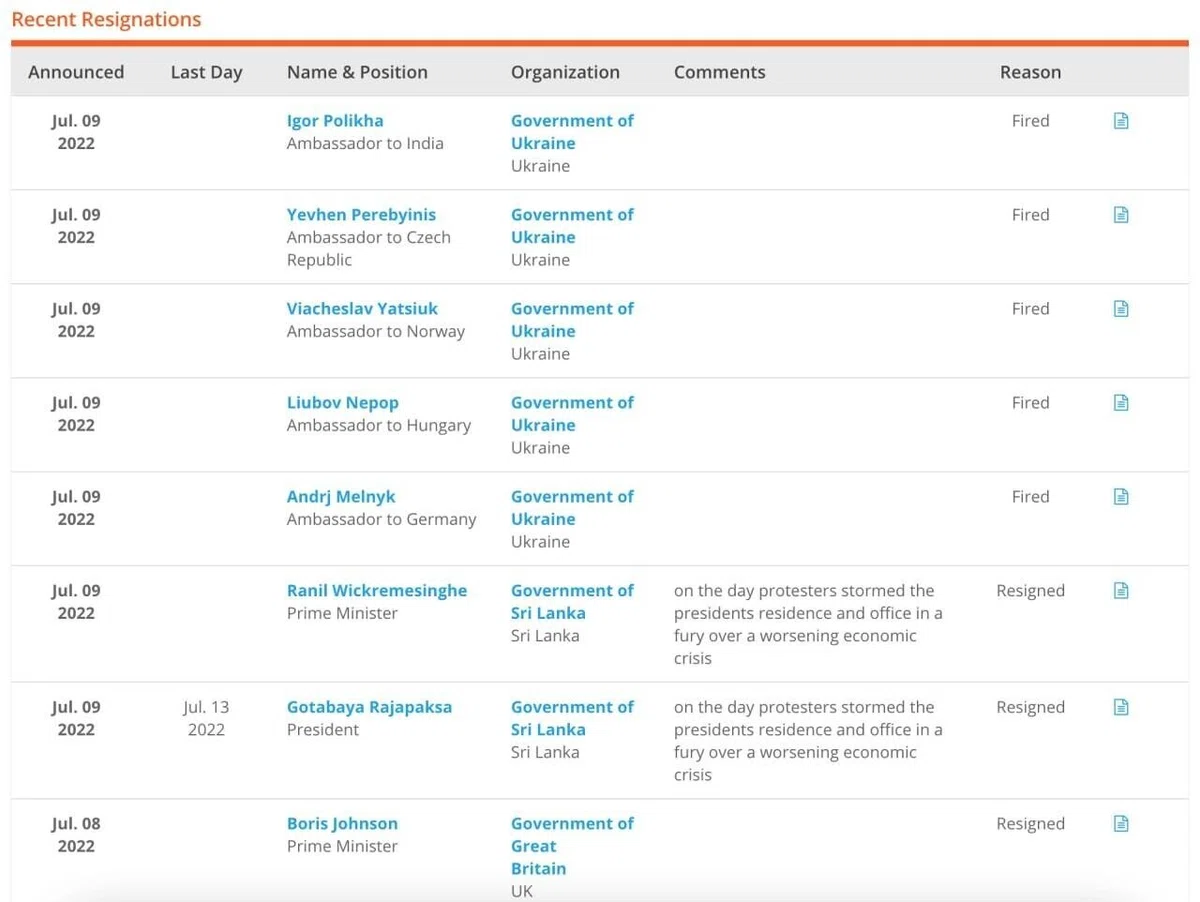This screenshot has width=1200, height=902.
Task: Click 'Jul. 13 2022' last day cell
Action: (206, 718)
